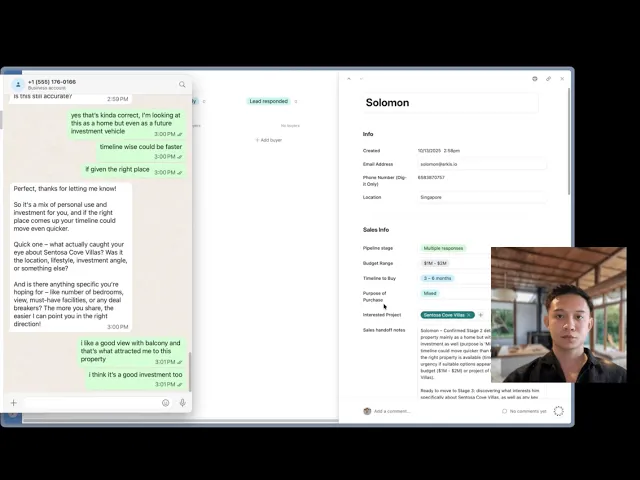Click the globe icon in record header
This screenshot has width=640, height=480.
pyautogui.click(x=535, y=79)
